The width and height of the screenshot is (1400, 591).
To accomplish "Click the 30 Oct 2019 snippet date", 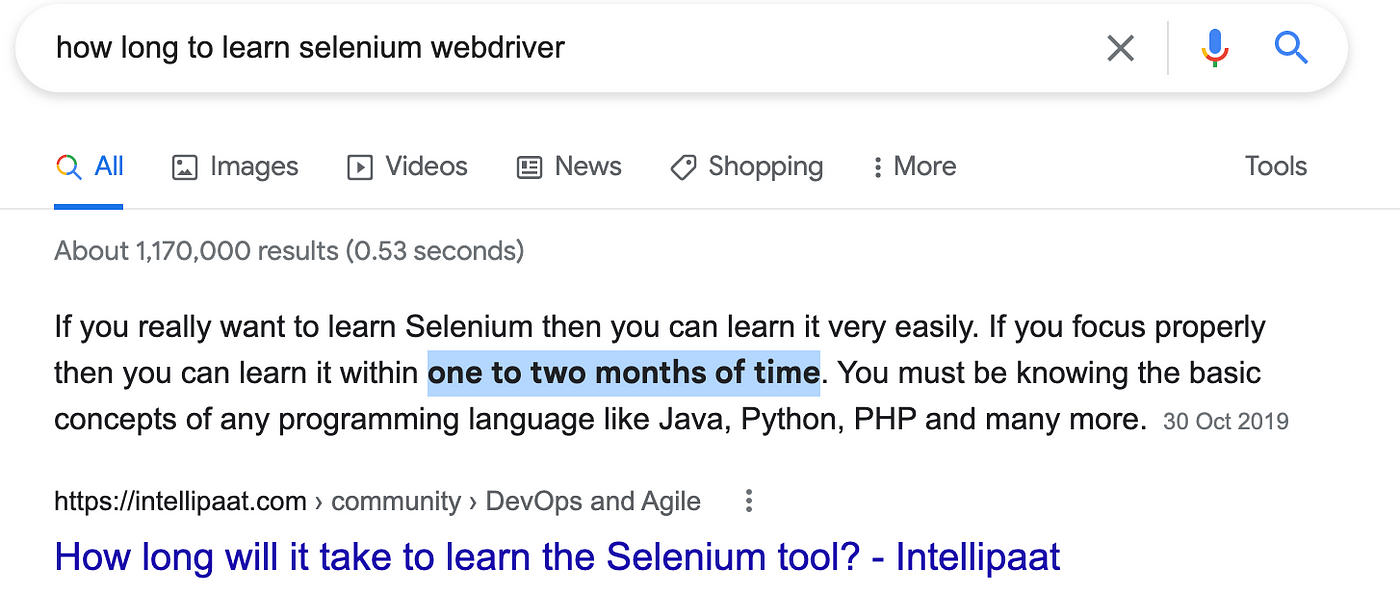I will 1226,421.
